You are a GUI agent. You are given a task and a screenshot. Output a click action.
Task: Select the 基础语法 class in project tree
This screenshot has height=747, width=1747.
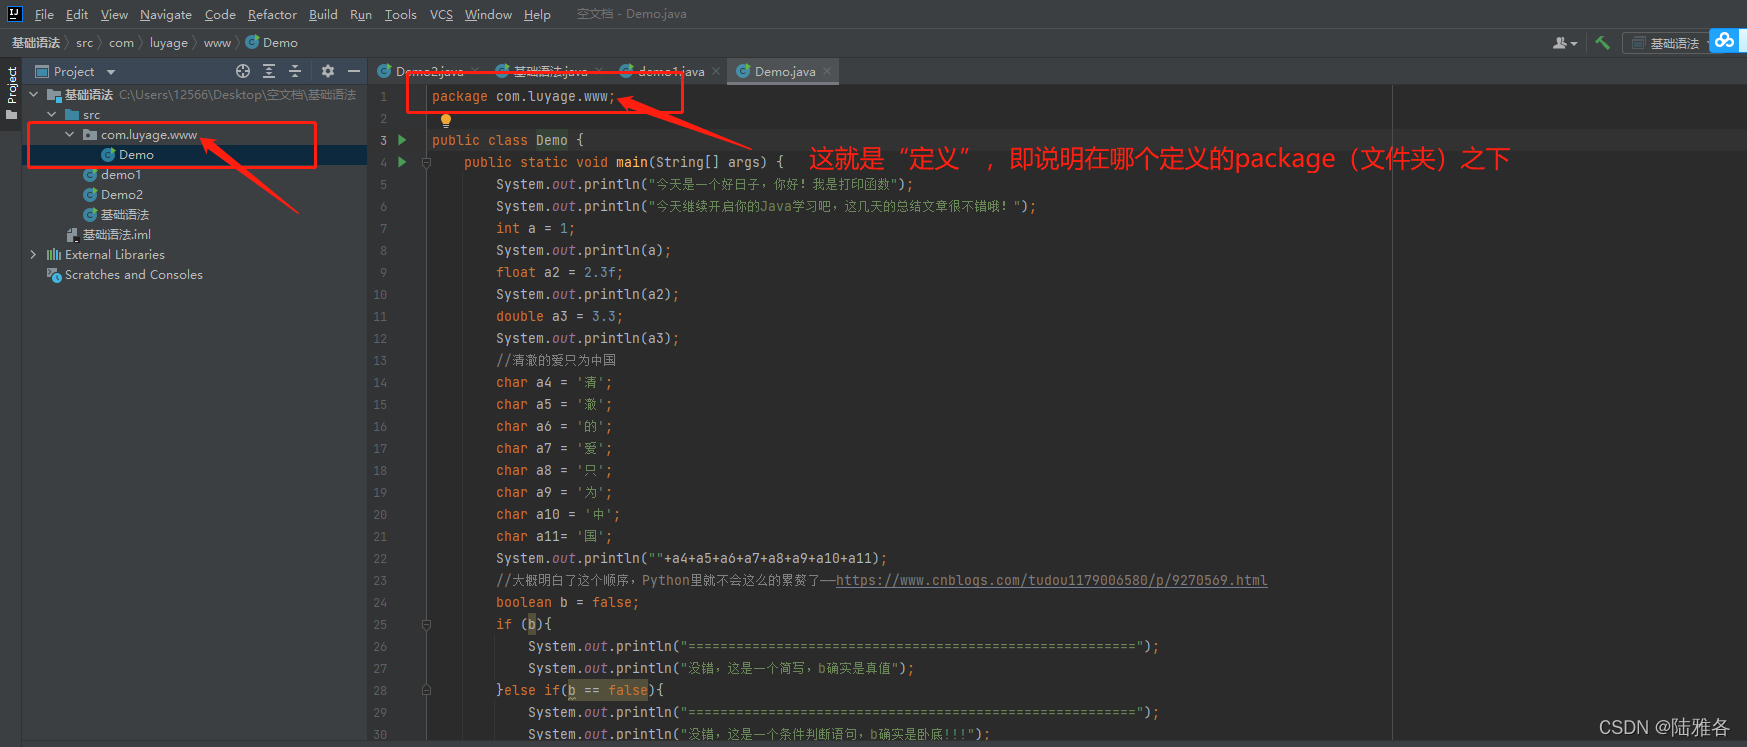coord(116,215)
